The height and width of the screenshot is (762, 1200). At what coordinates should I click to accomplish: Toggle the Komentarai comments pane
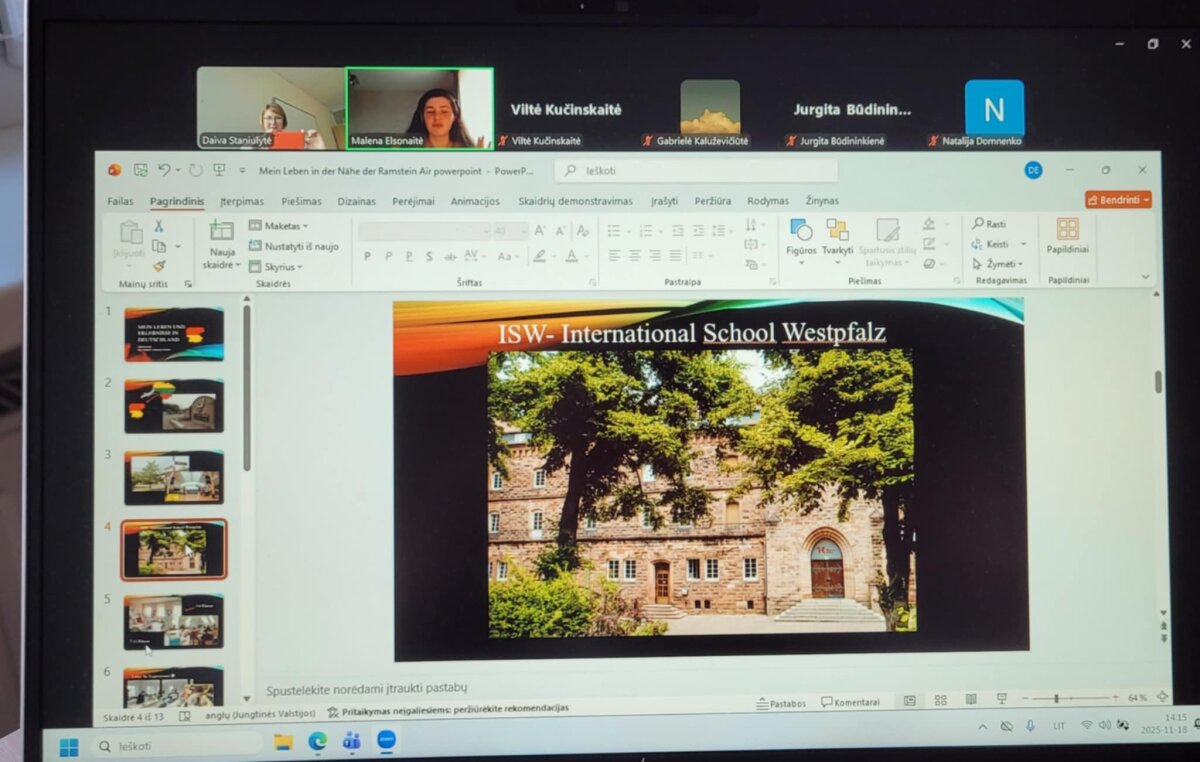point(850,702)
